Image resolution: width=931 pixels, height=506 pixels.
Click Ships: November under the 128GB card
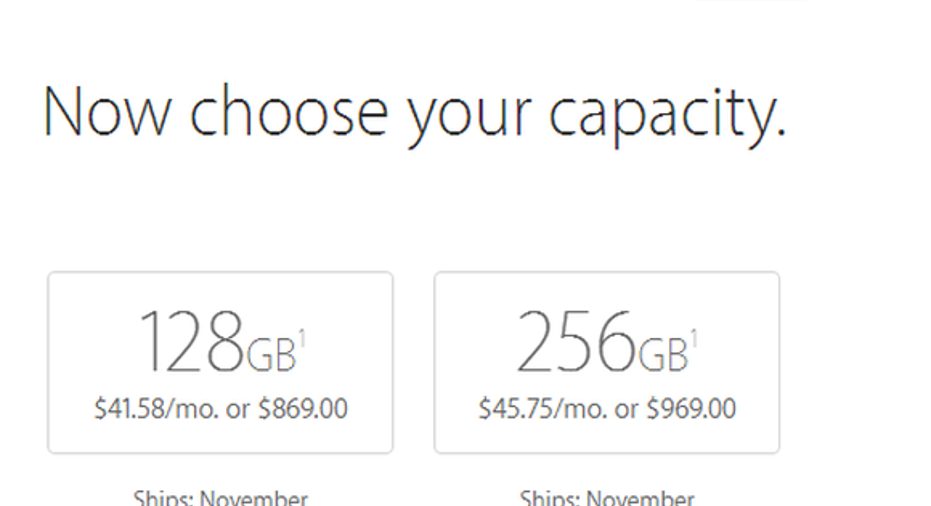point(220,497)
